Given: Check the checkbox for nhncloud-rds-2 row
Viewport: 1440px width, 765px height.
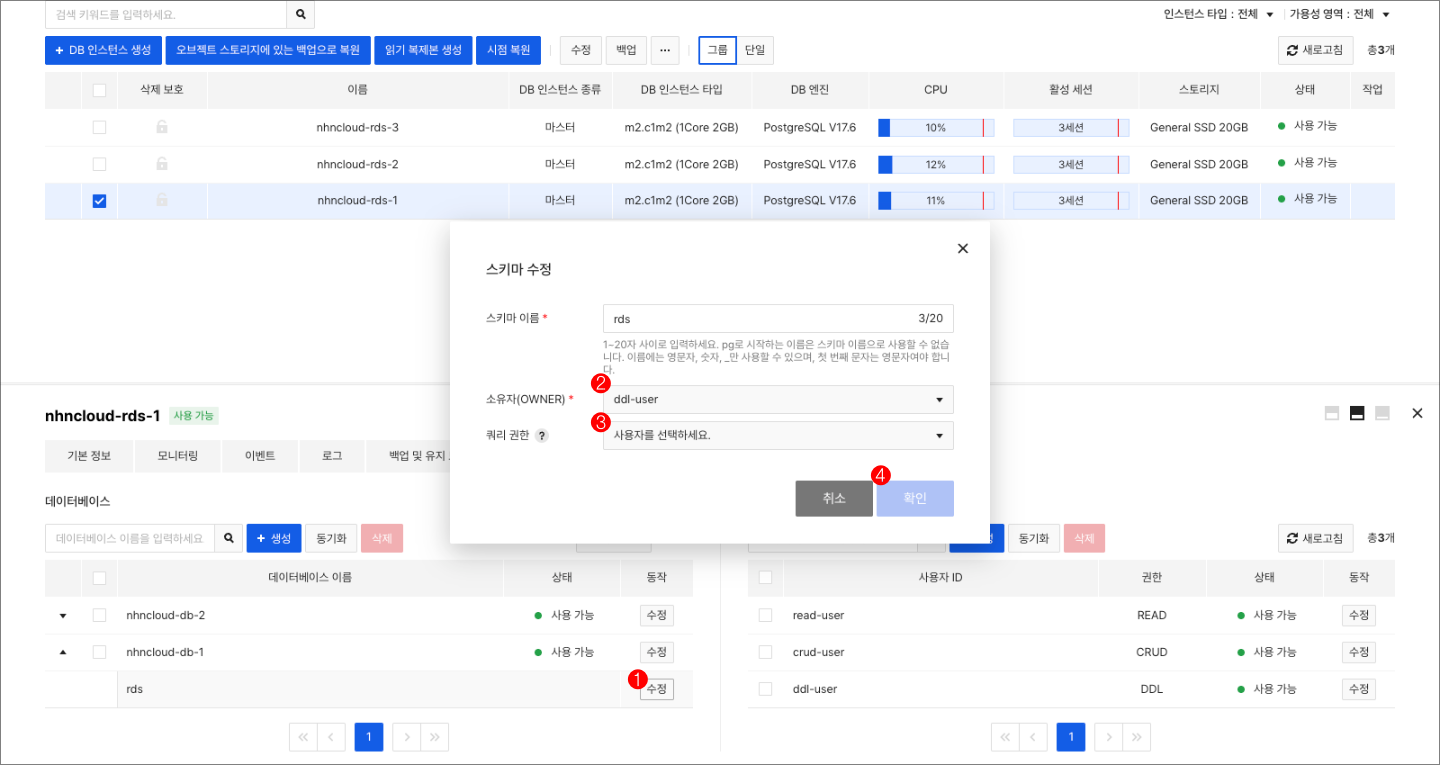Looking at the screenshot, I should (98, 163).
